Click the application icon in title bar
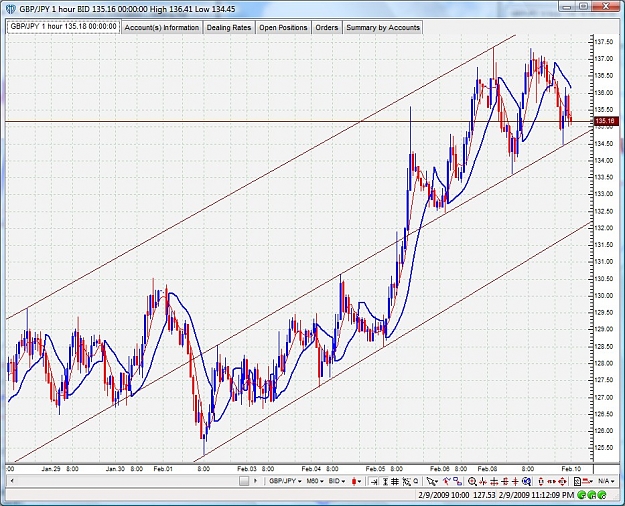 (11, 9)
